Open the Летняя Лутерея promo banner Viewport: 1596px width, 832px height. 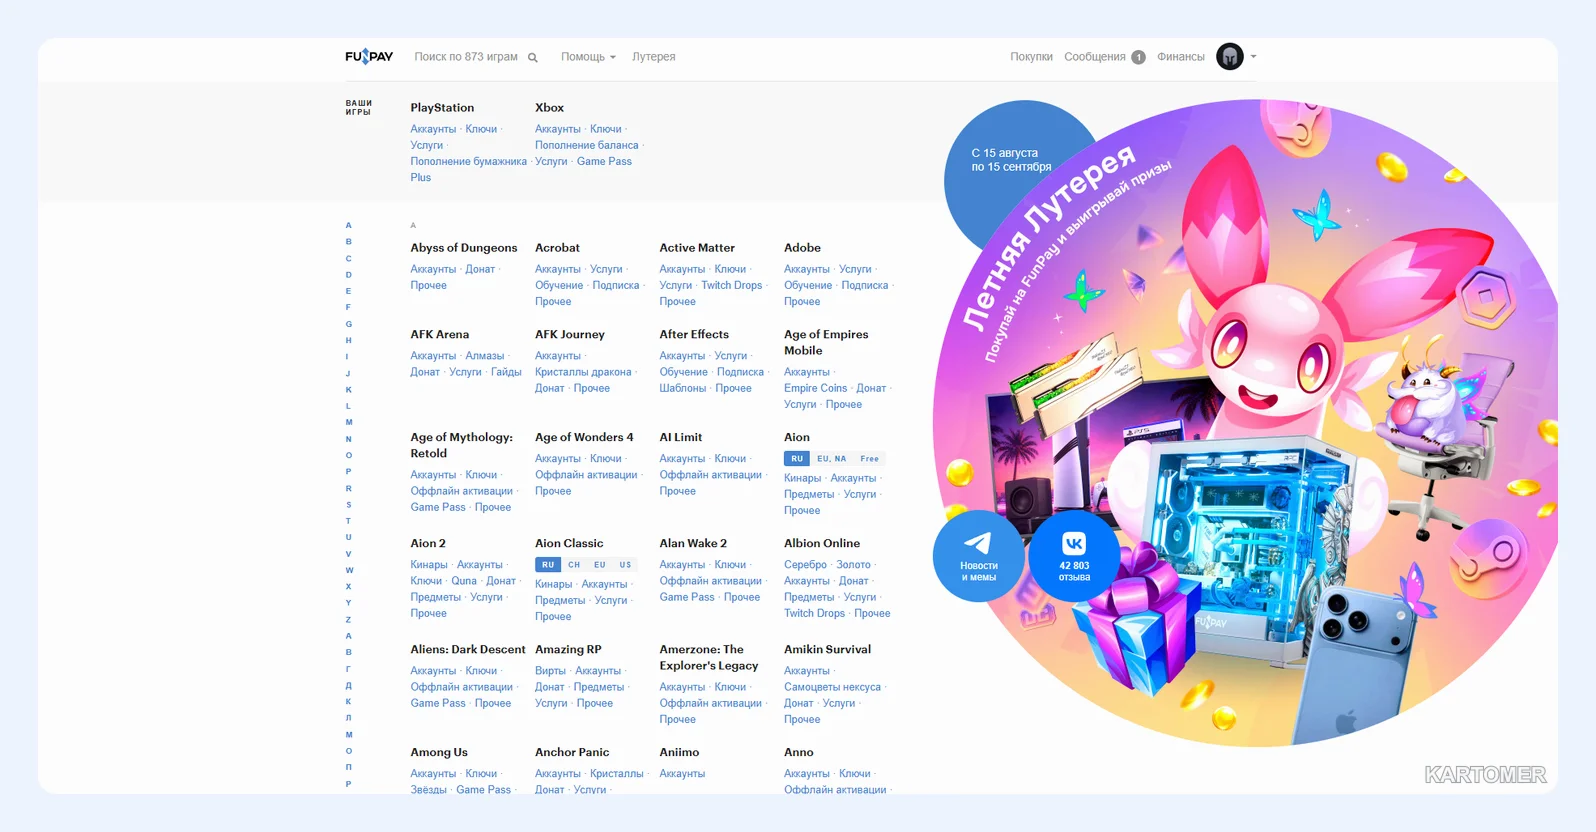click(1245, 422)
